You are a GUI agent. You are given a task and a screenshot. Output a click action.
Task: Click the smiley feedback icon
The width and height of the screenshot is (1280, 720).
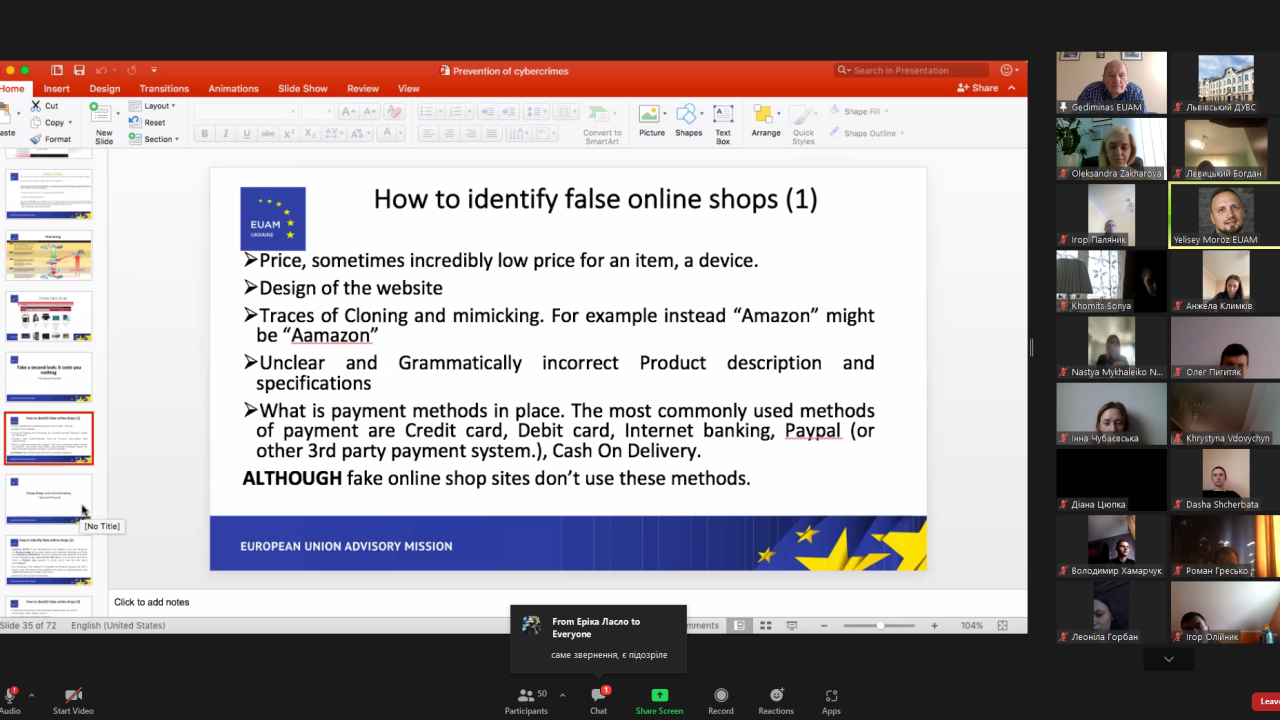coord(1007,70)
